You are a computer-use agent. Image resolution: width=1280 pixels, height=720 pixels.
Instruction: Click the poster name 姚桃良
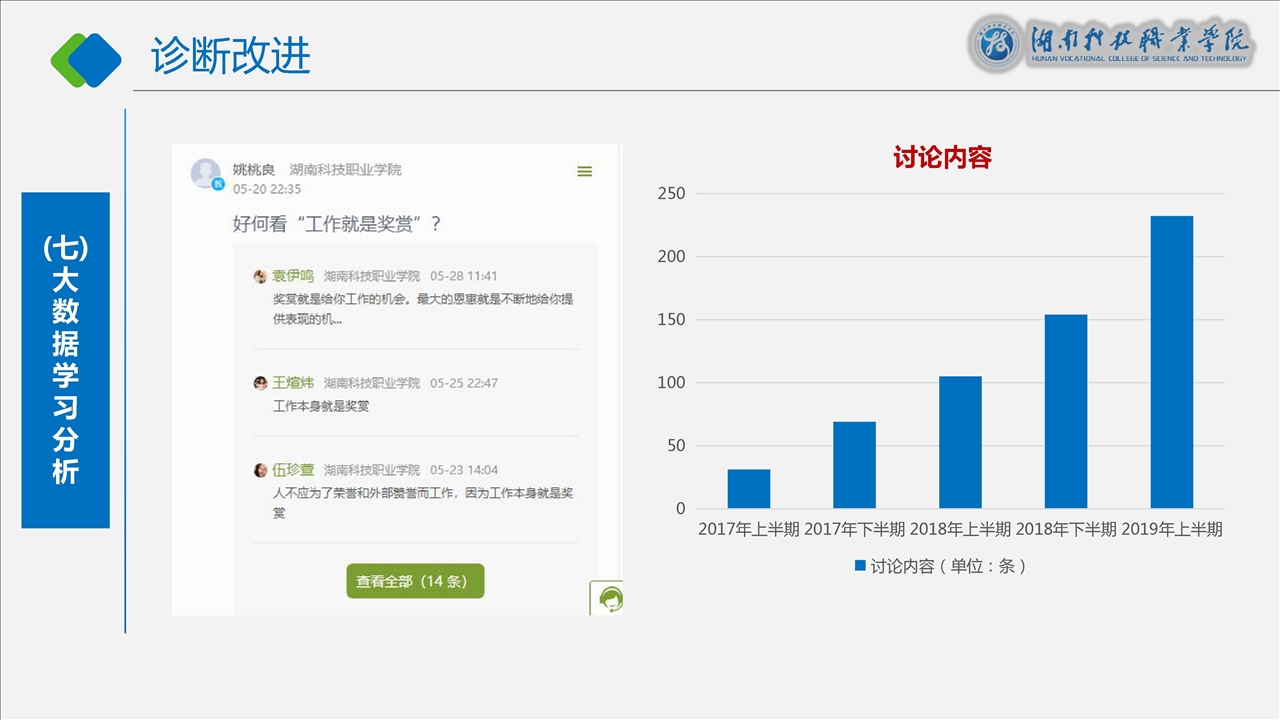[x=254, y=170]
